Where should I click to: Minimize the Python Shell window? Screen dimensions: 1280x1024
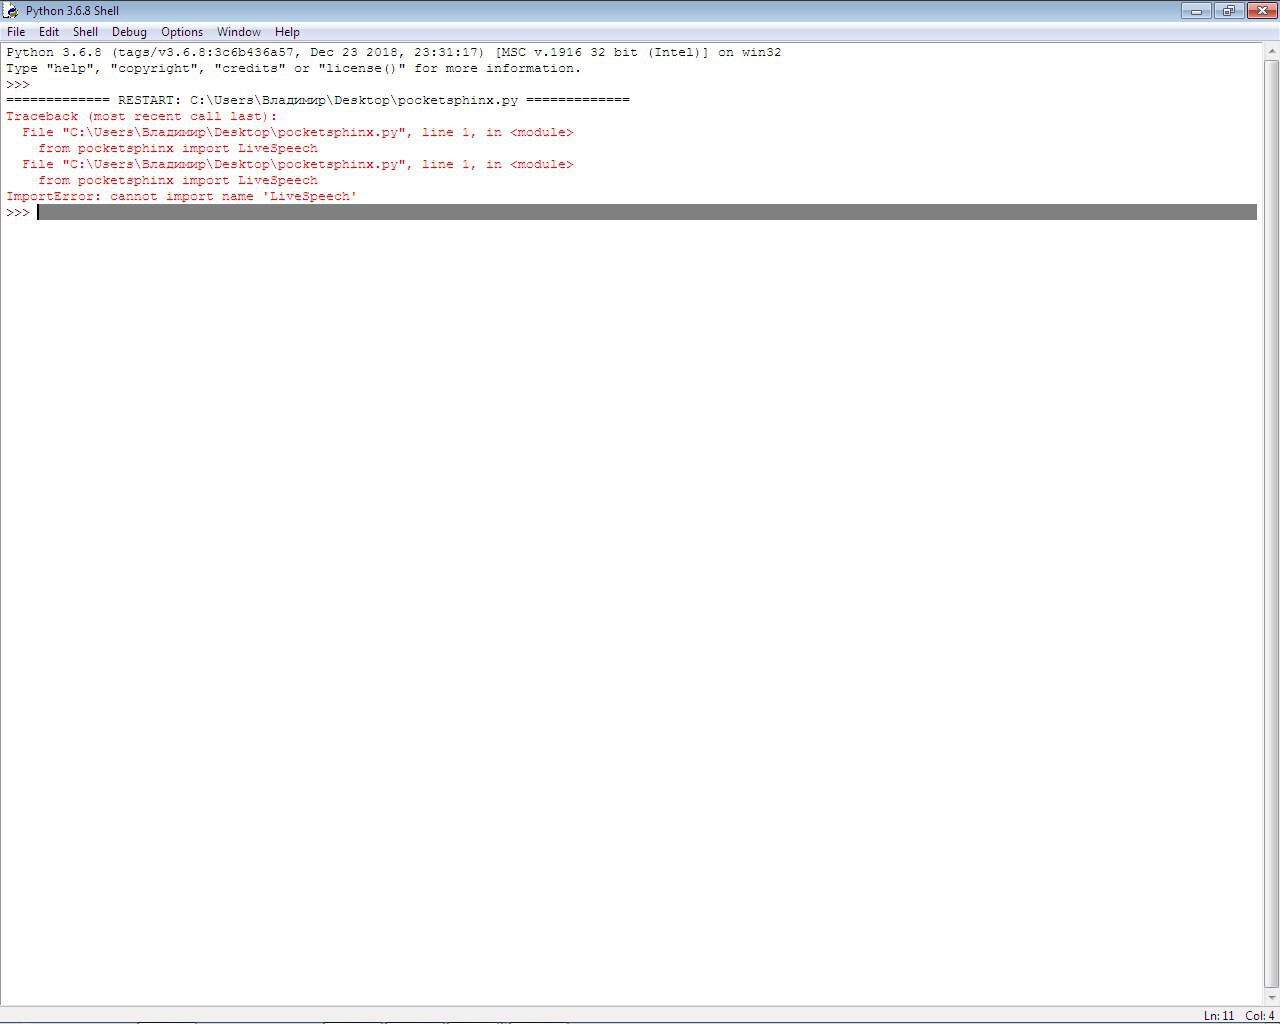click(1195, 11)
